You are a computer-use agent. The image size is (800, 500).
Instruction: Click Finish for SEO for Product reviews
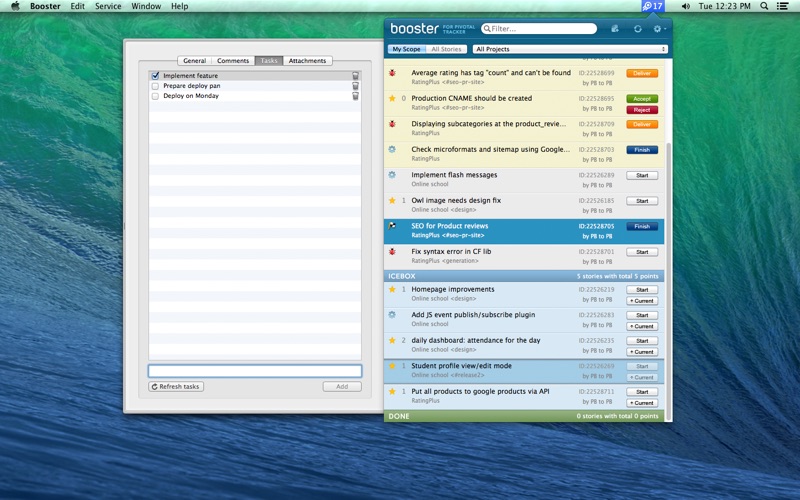point(642,227)
